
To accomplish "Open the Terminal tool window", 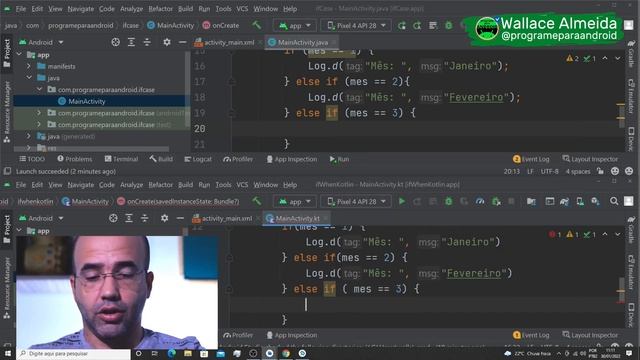I will pos(121,159).
